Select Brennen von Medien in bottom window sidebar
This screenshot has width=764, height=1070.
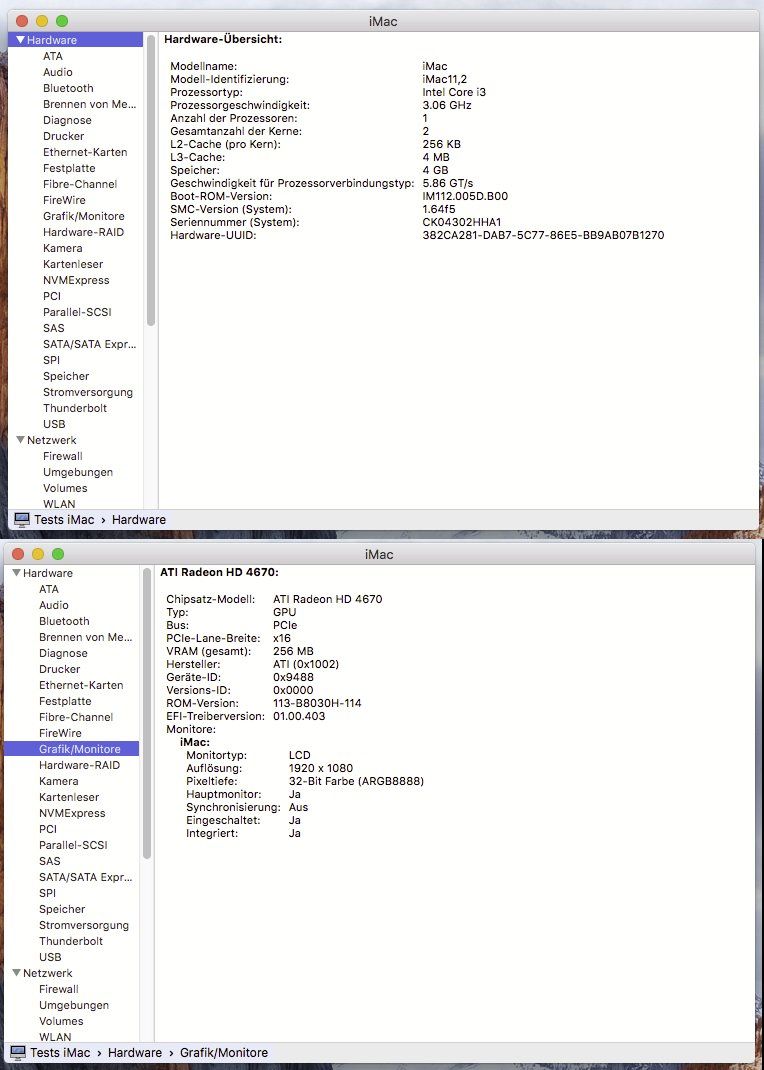[86, 637]
